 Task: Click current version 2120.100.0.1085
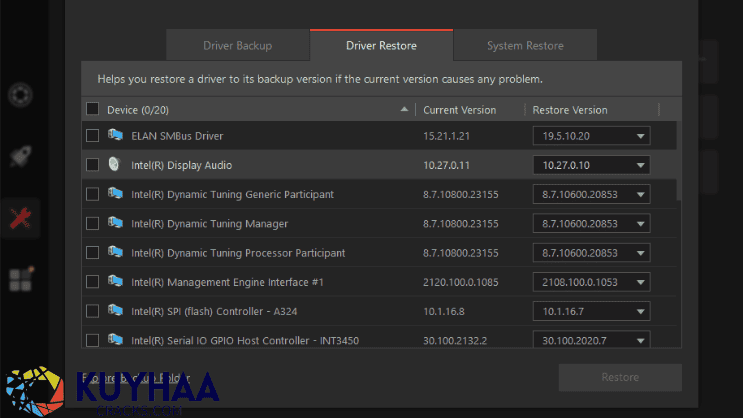(461, 282)
